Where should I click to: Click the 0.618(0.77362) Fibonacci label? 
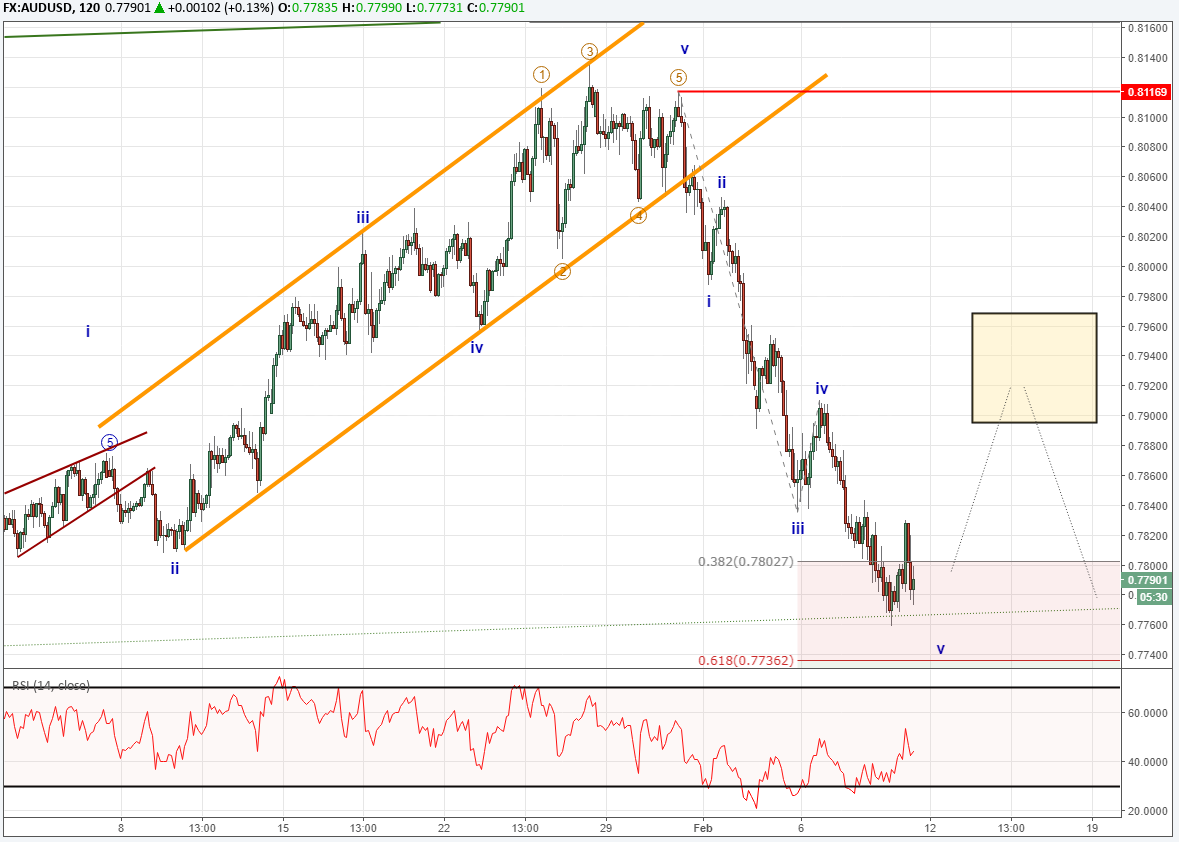pos(745,661)
